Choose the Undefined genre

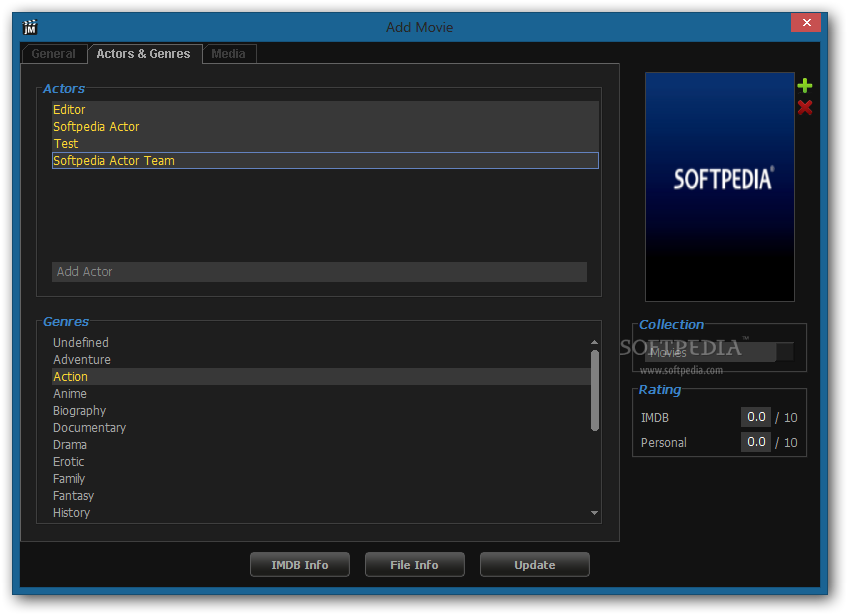pos(321,343)
